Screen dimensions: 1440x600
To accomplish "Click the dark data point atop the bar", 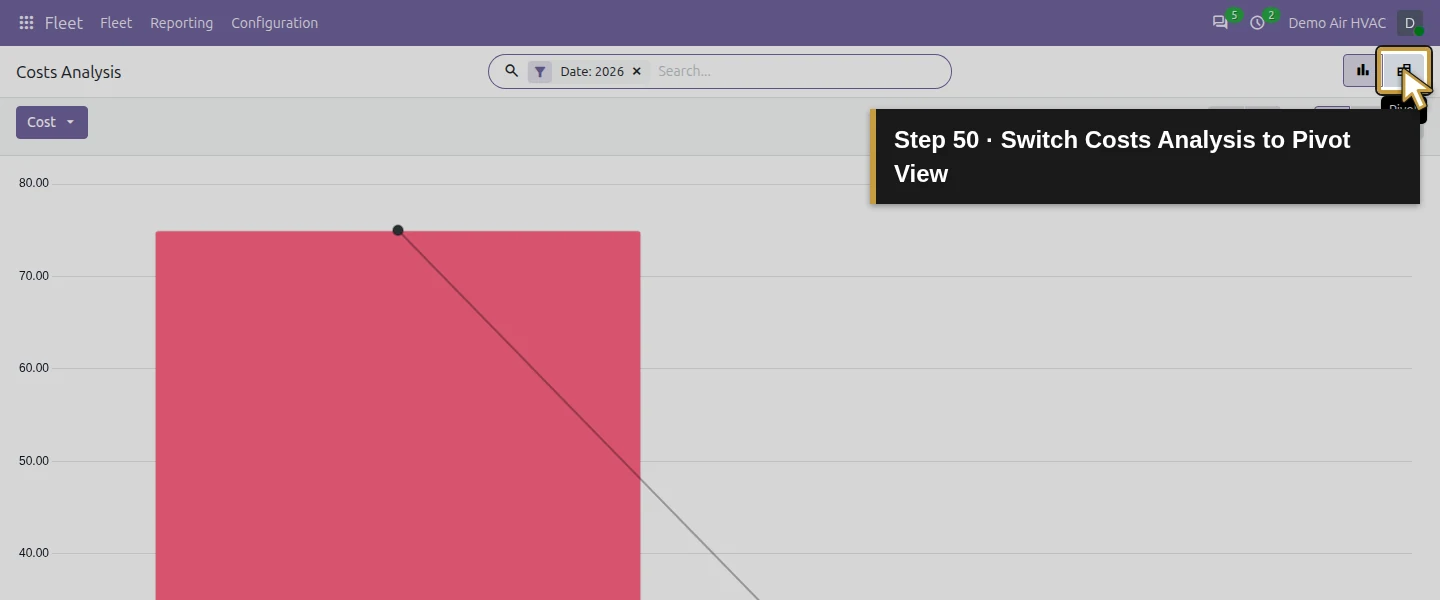I will (398, 230).
